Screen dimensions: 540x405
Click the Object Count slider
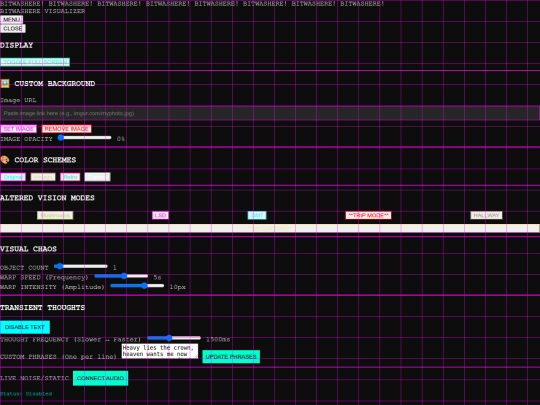[81, 266]
